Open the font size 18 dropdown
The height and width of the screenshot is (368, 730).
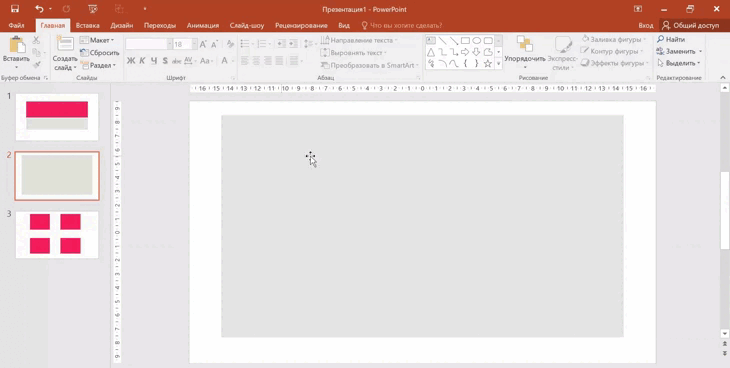195,44
